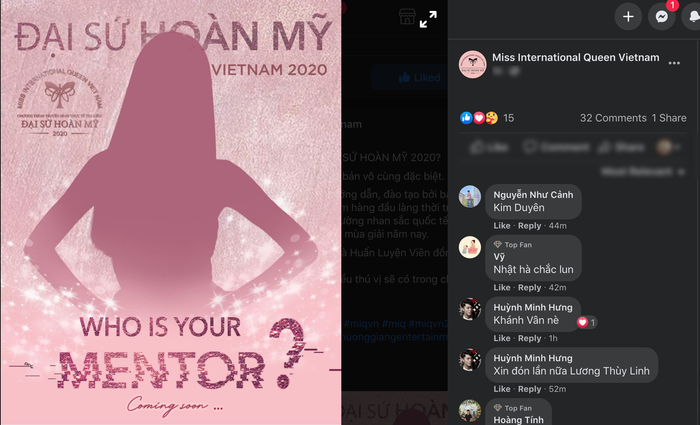700x425 pixels.
Task: Reply to Vỹ's comment
Action: point(529,288)
